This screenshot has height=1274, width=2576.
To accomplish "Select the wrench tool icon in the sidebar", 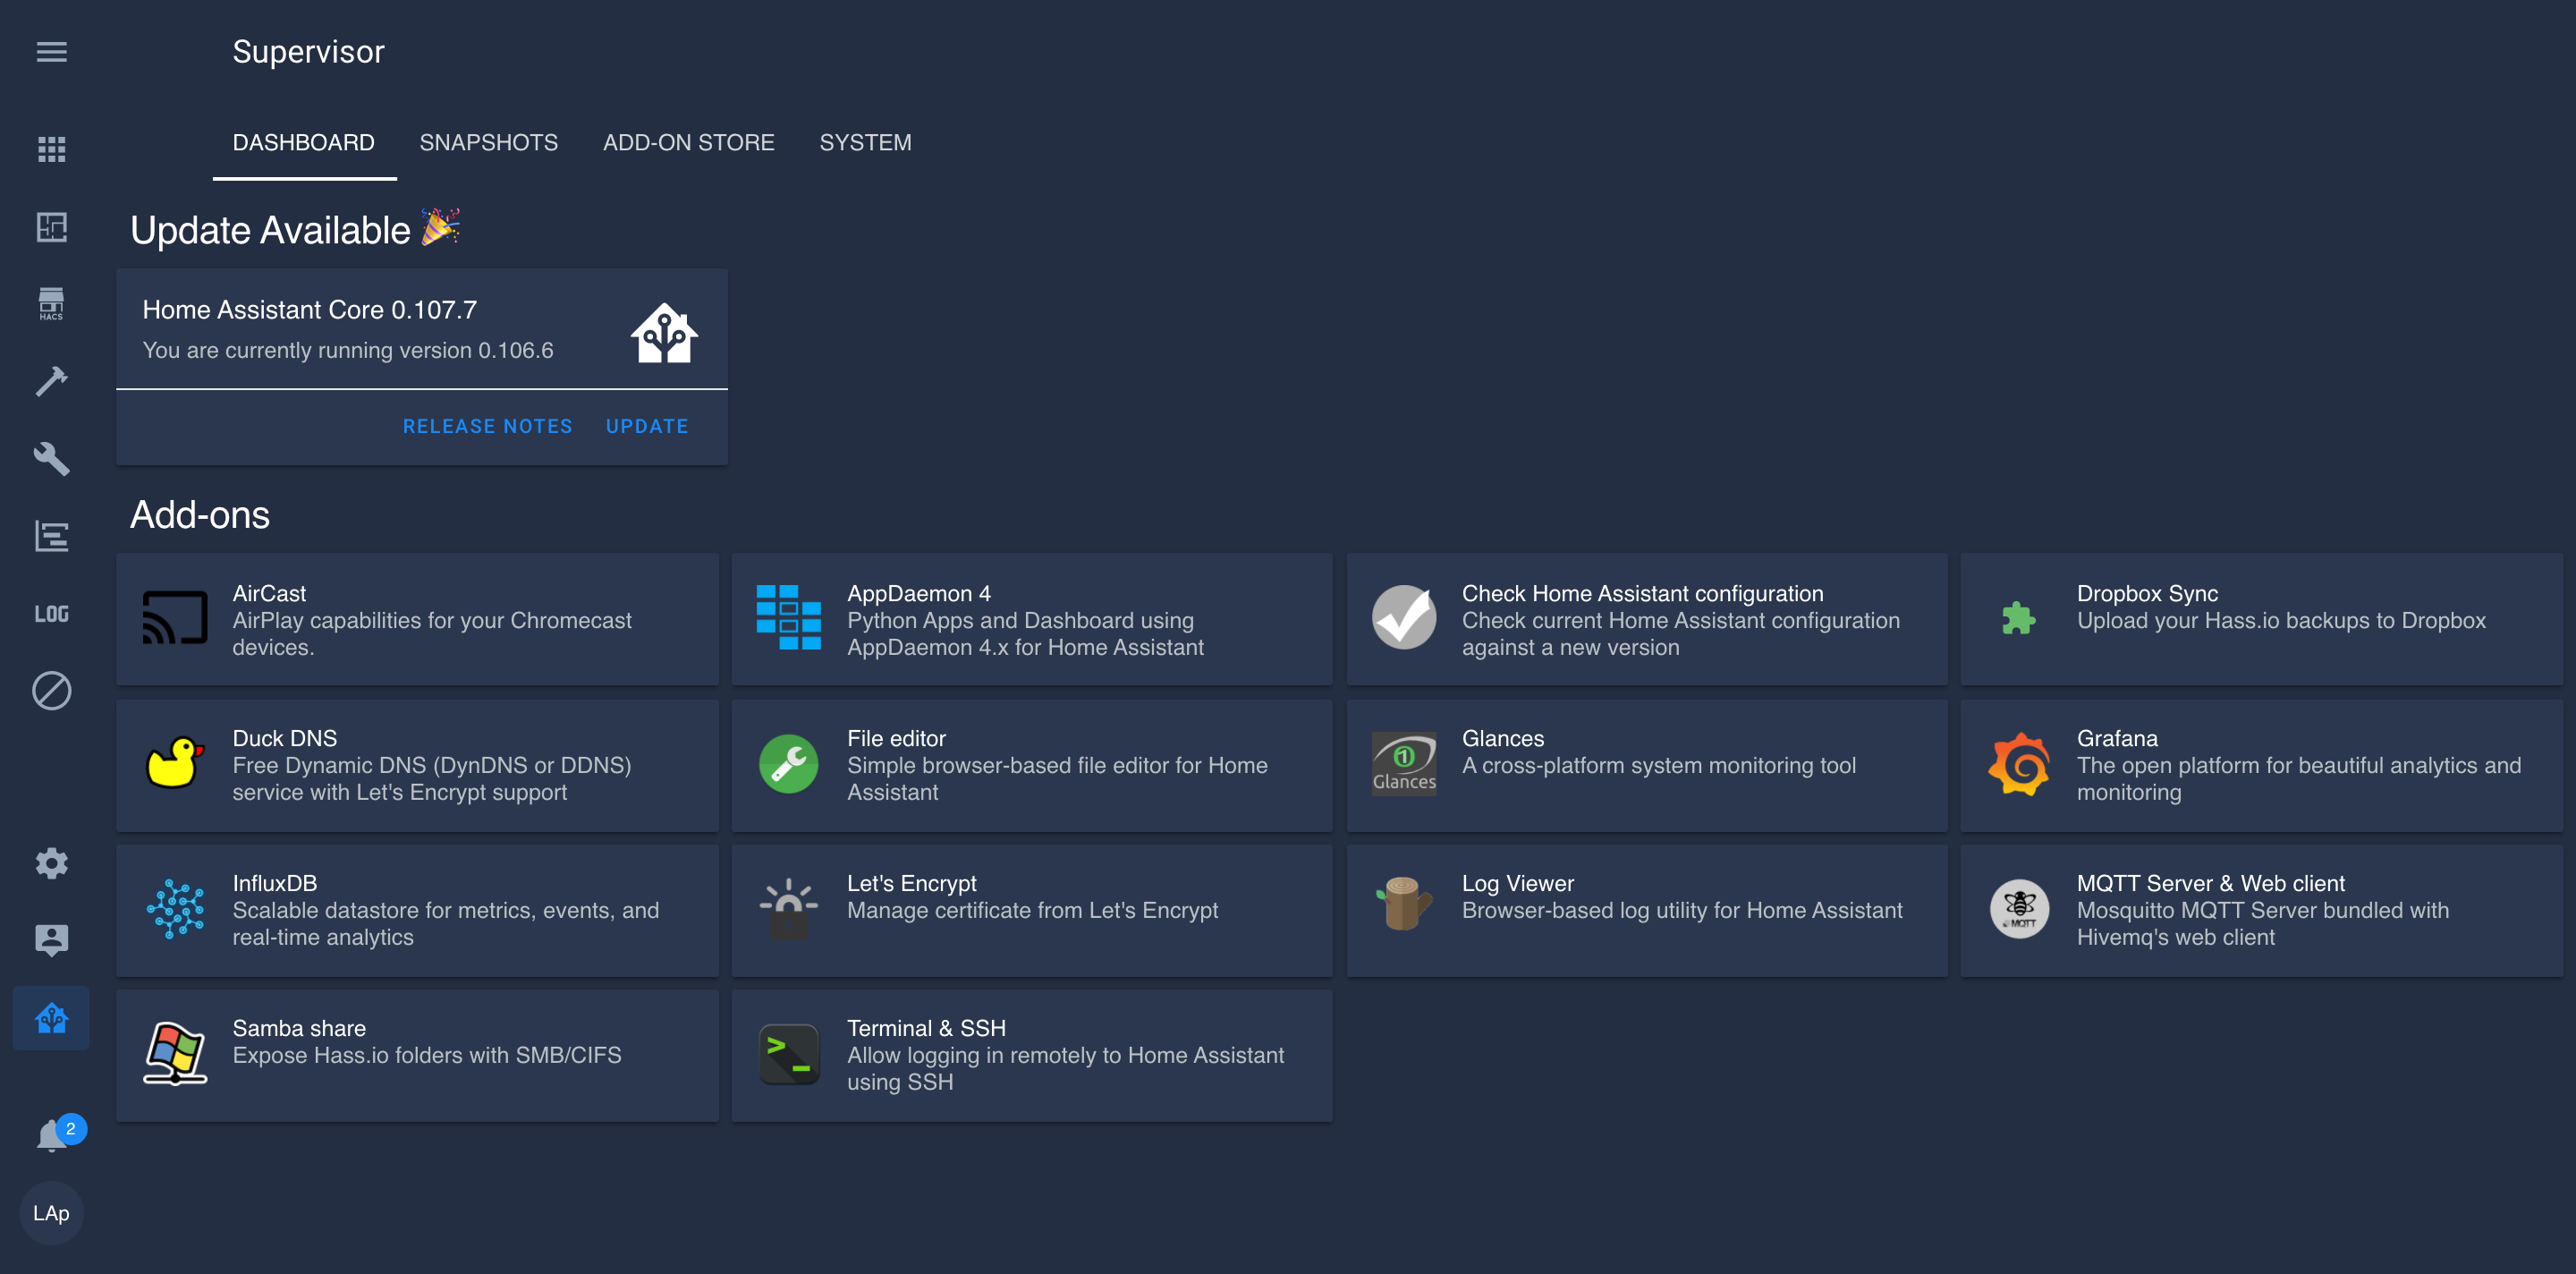I will pos(51,459).
